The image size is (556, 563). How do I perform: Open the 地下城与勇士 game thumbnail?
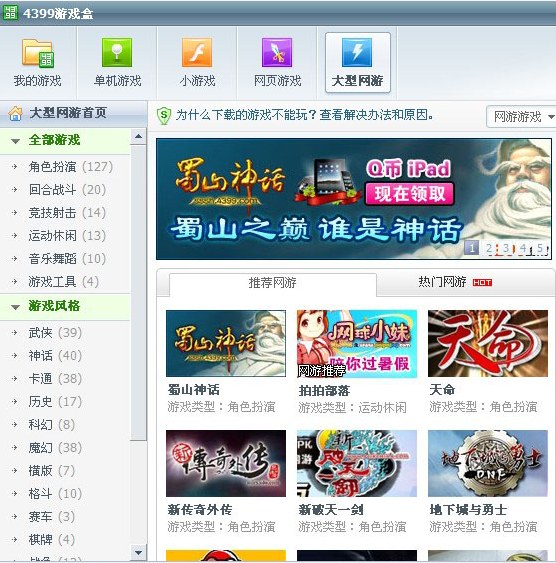tap(488, 463)
